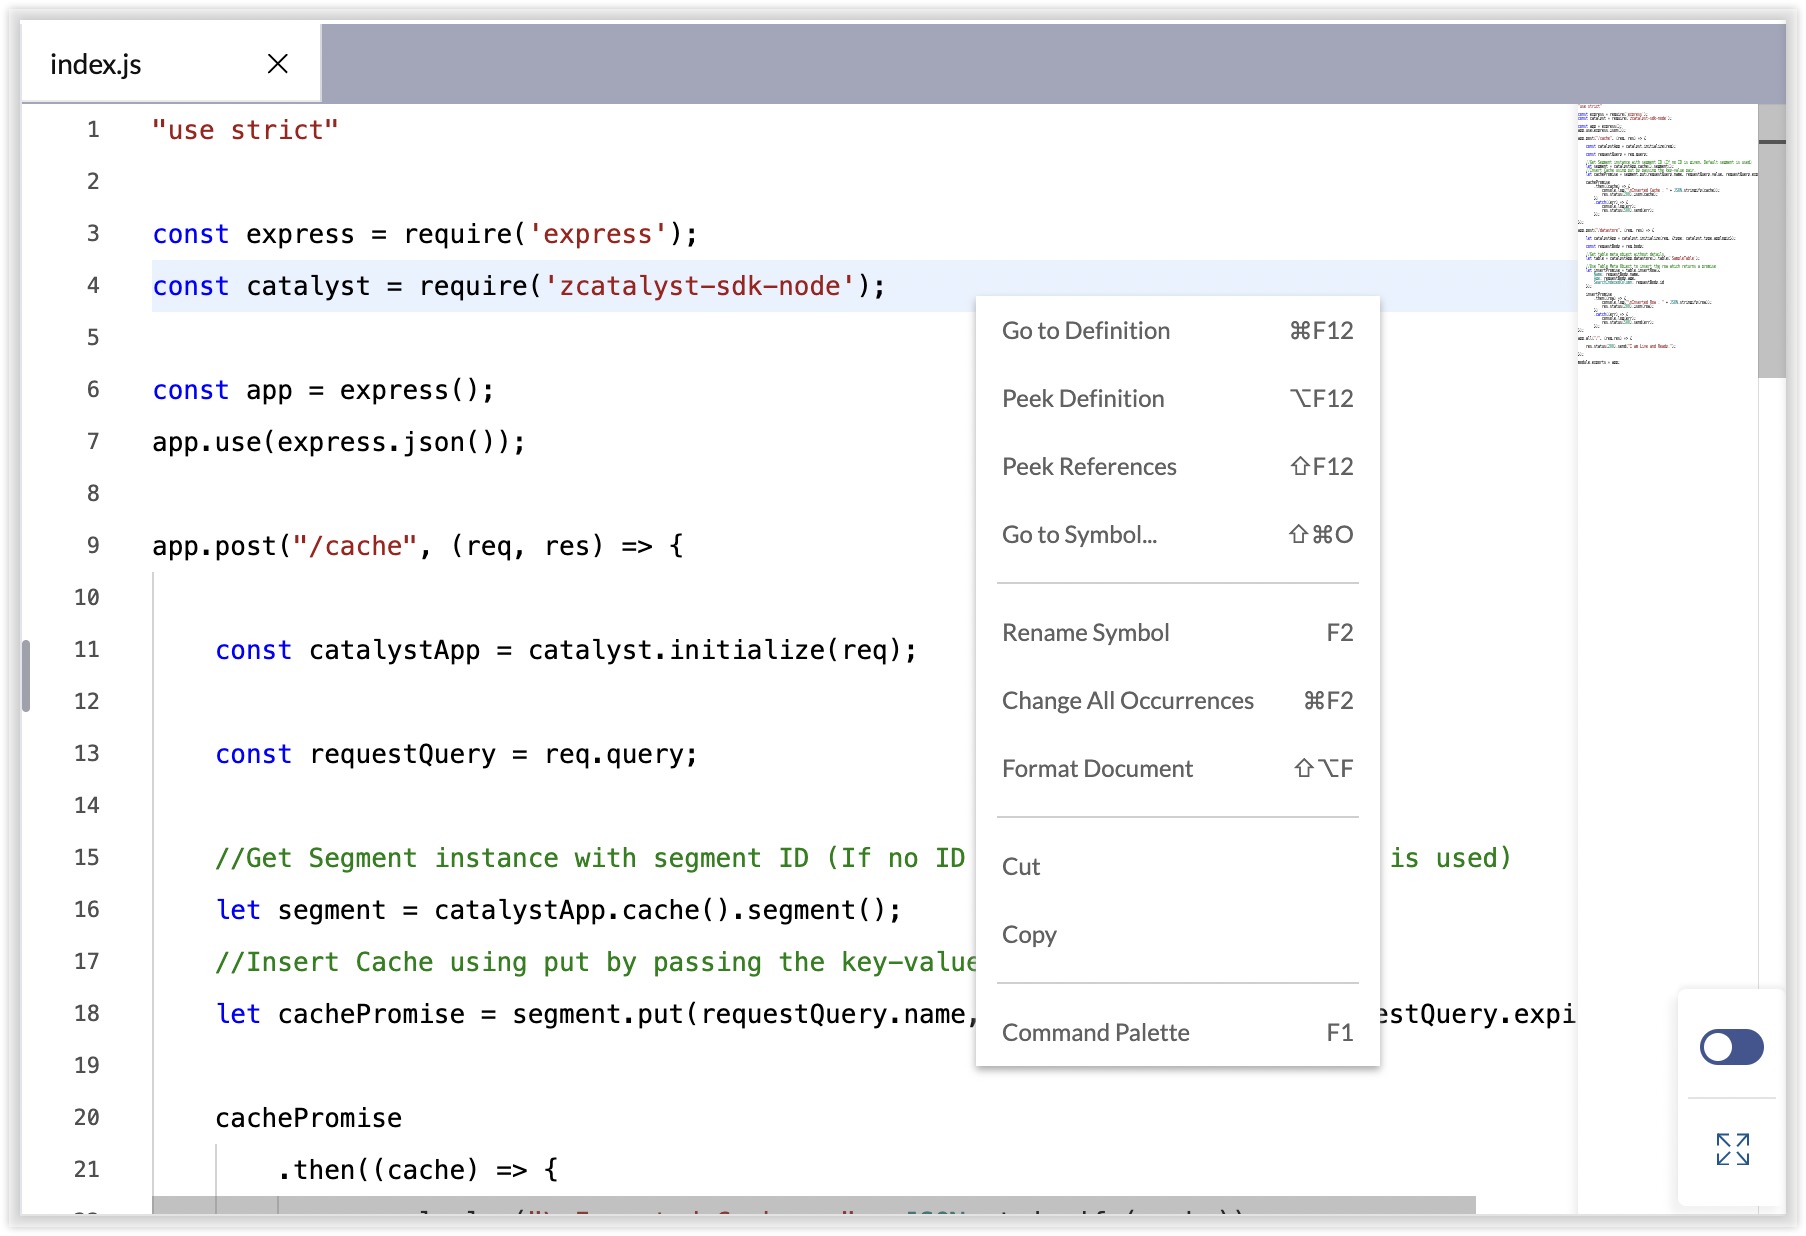The image size is (1806, 1236).
Task: Click catalystApp variable on line 11
Action: click(x=394, y=650)
